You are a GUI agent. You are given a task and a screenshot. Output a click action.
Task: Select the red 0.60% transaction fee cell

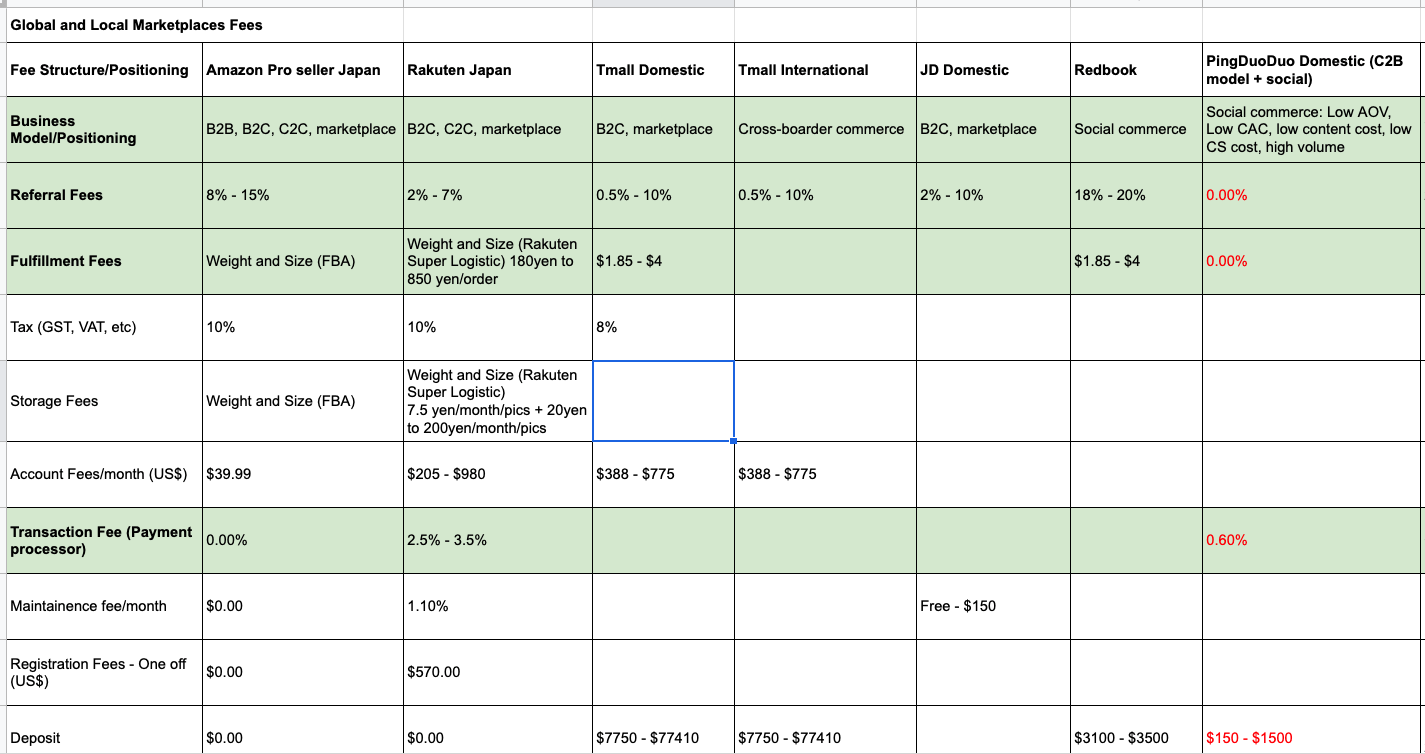click(1312, 540)
